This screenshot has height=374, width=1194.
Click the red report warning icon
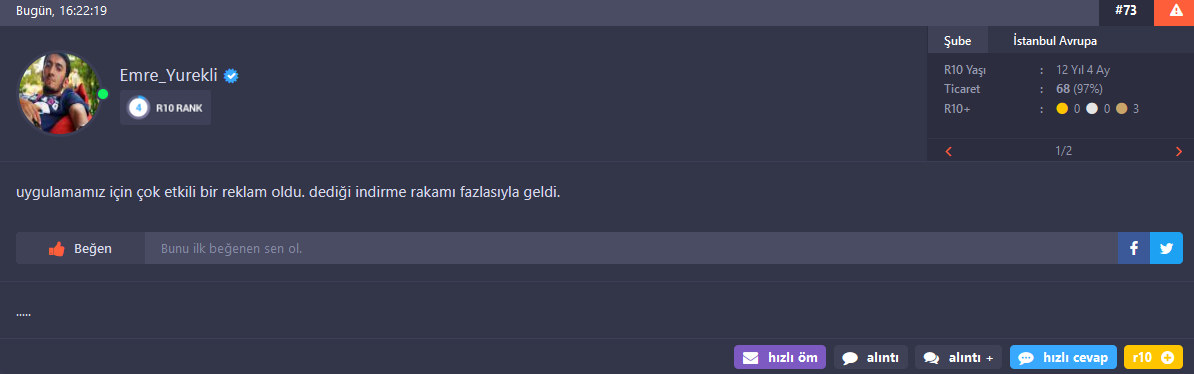click(x=1174, y=11)
